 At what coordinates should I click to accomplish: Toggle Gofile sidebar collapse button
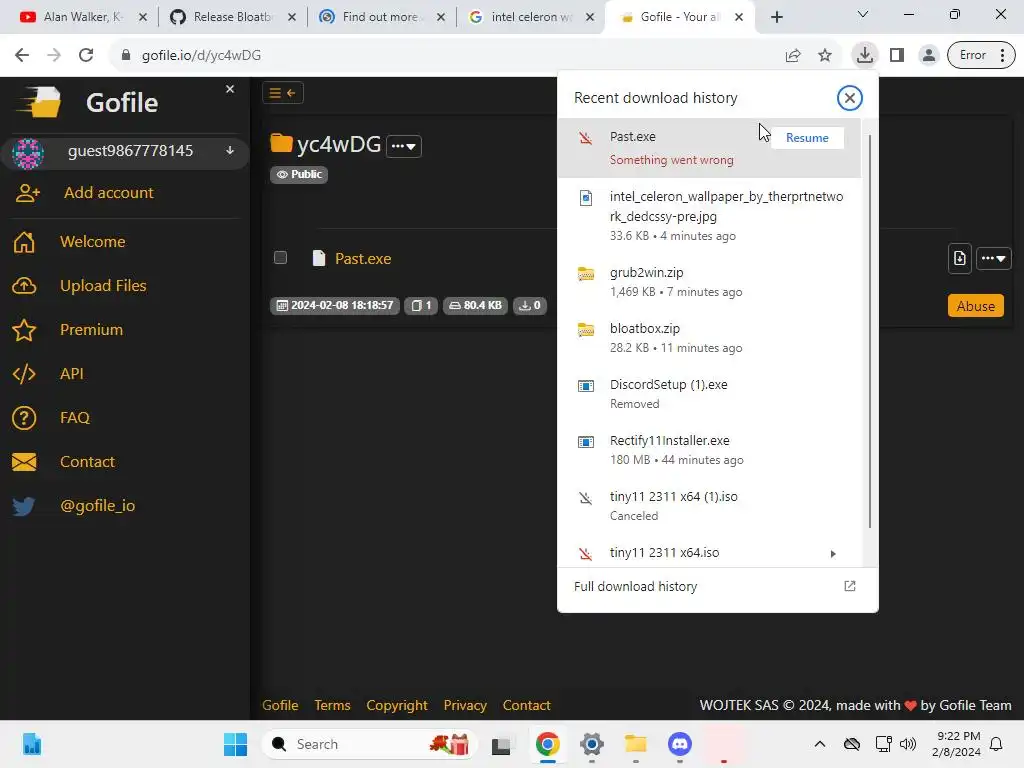click(x=283, y=93)
